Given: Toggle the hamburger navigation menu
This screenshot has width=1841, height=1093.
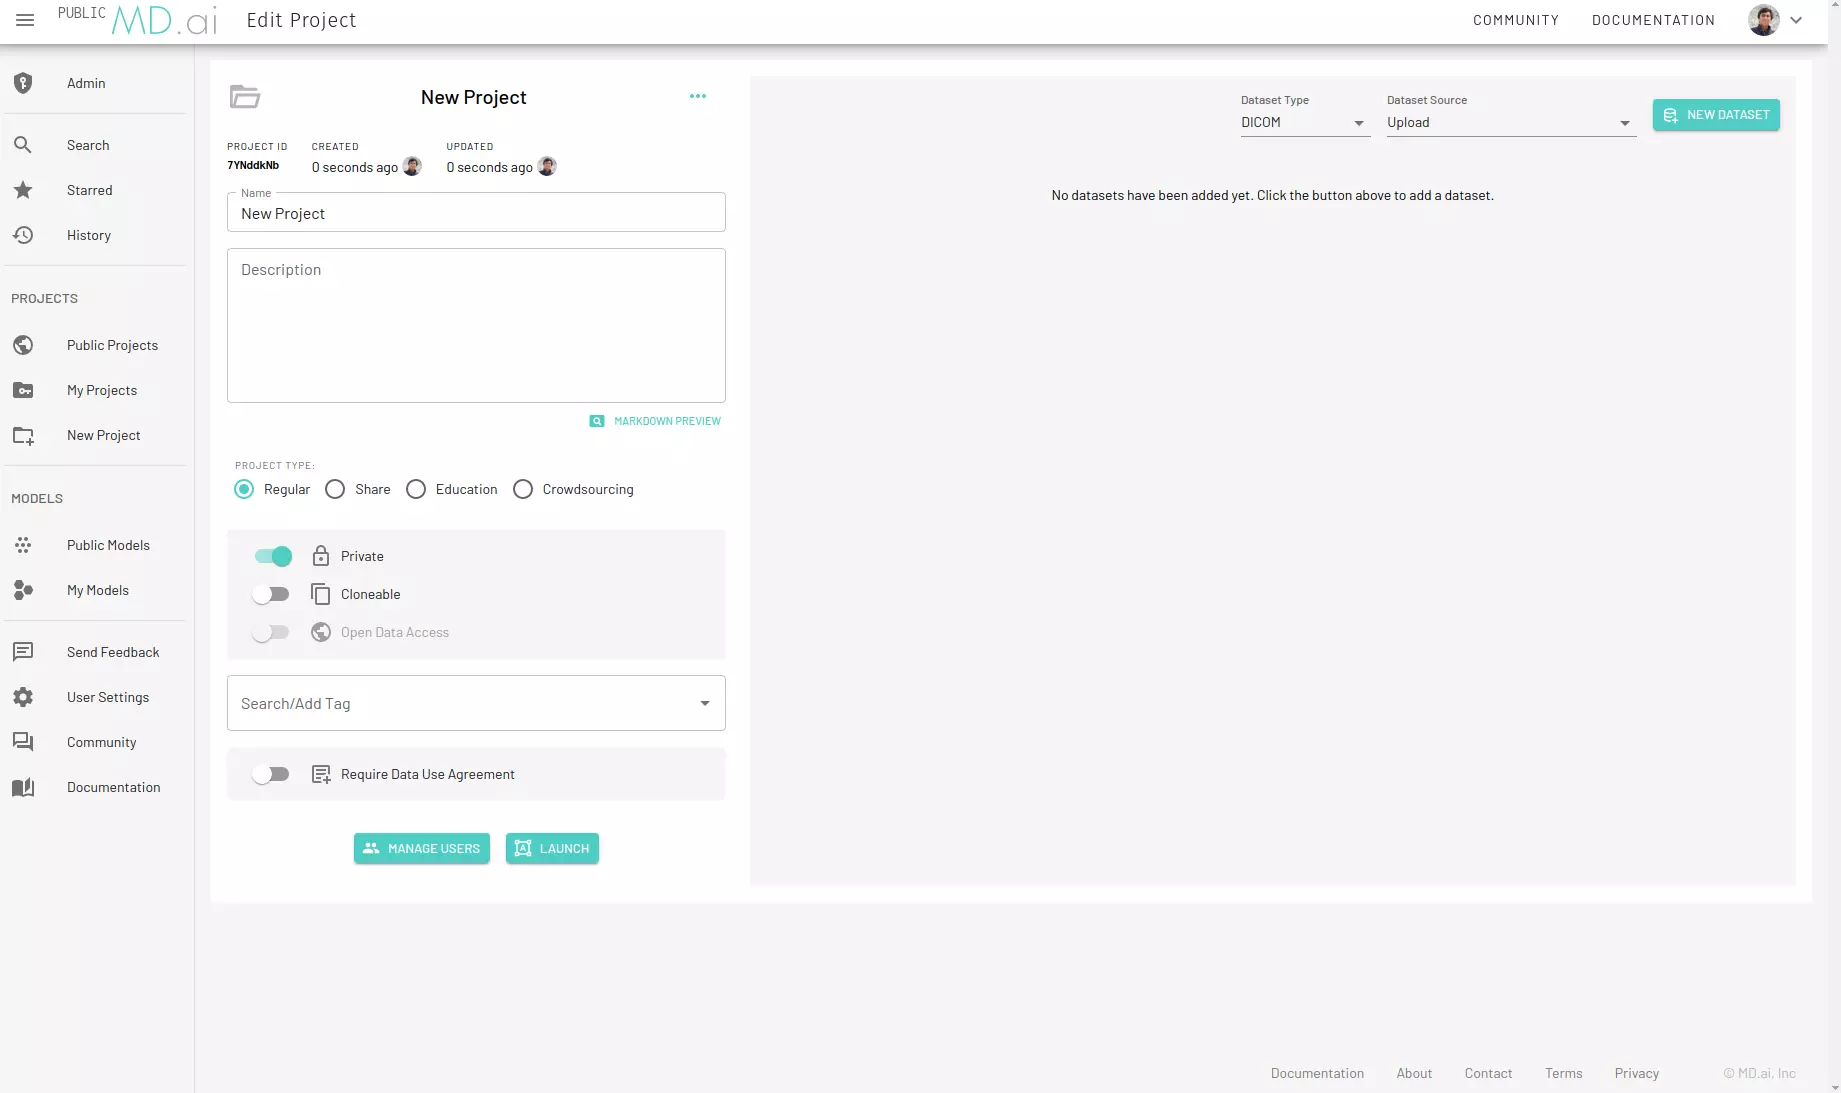Looking at the screenshot, I should tap(25, 20).
